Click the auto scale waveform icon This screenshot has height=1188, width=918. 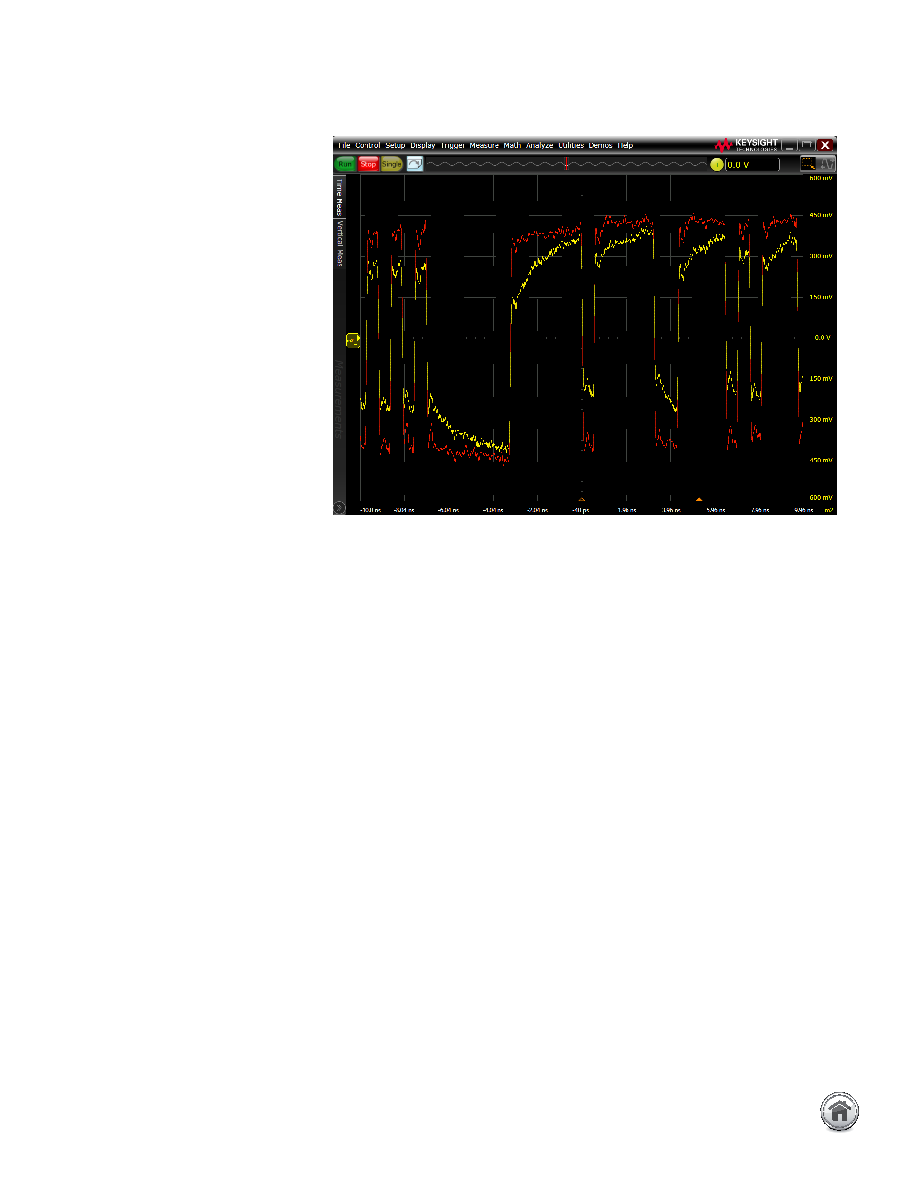pyautogui.click(x=415, y=164)
